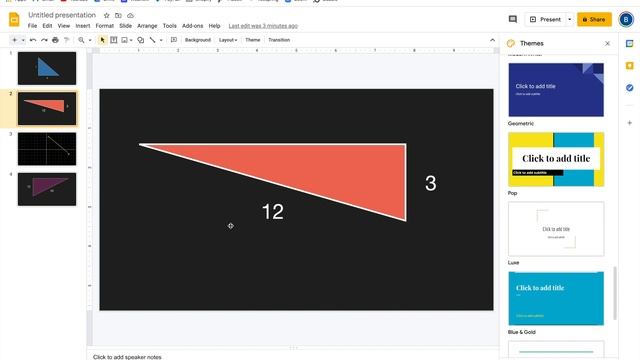
Task: Add a comment from the toolbar
Action: point(174,40)
